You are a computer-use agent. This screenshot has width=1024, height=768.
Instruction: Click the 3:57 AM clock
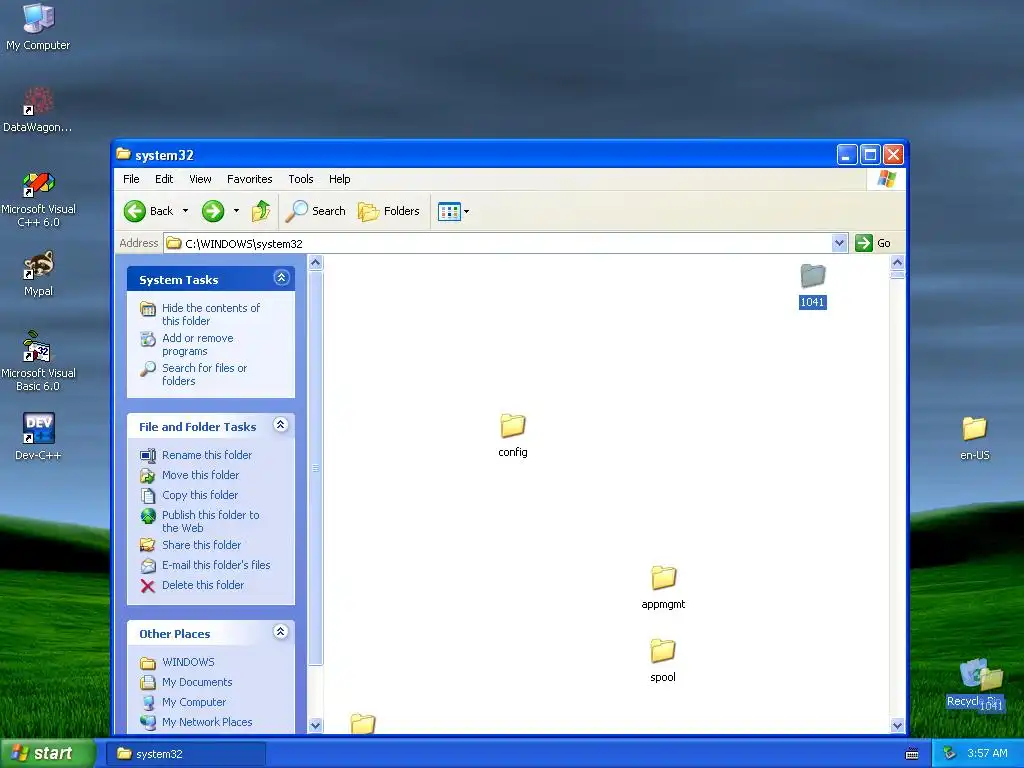tap(987, 754)
